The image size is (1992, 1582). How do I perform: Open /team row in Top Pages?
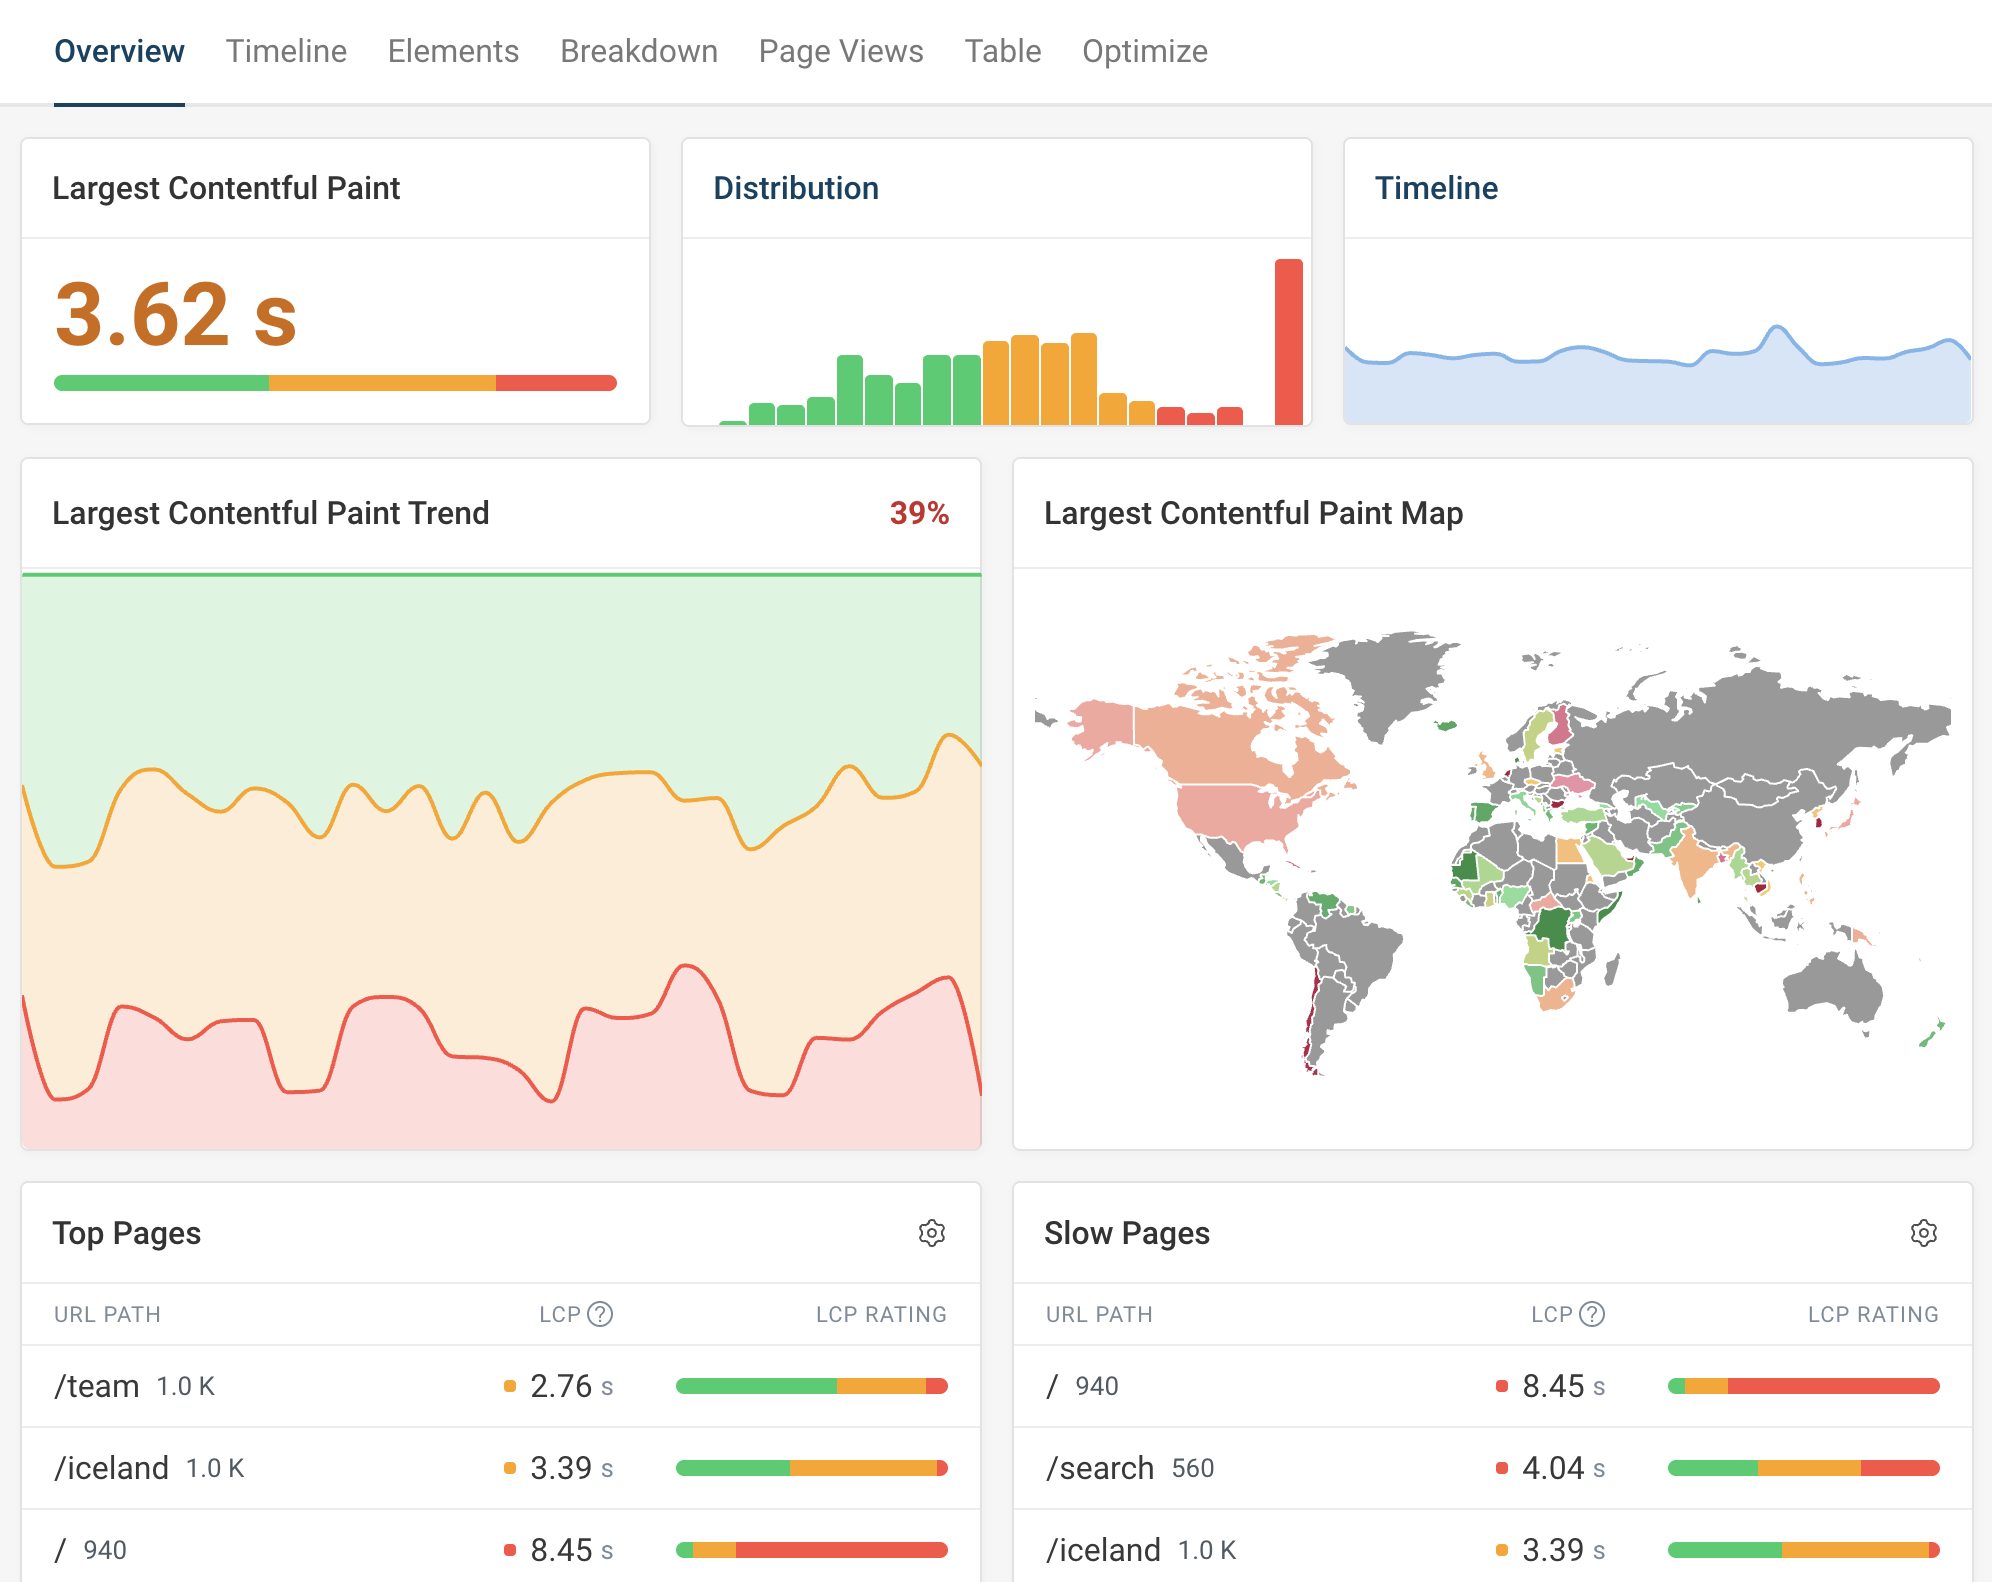click(97, 1386)
